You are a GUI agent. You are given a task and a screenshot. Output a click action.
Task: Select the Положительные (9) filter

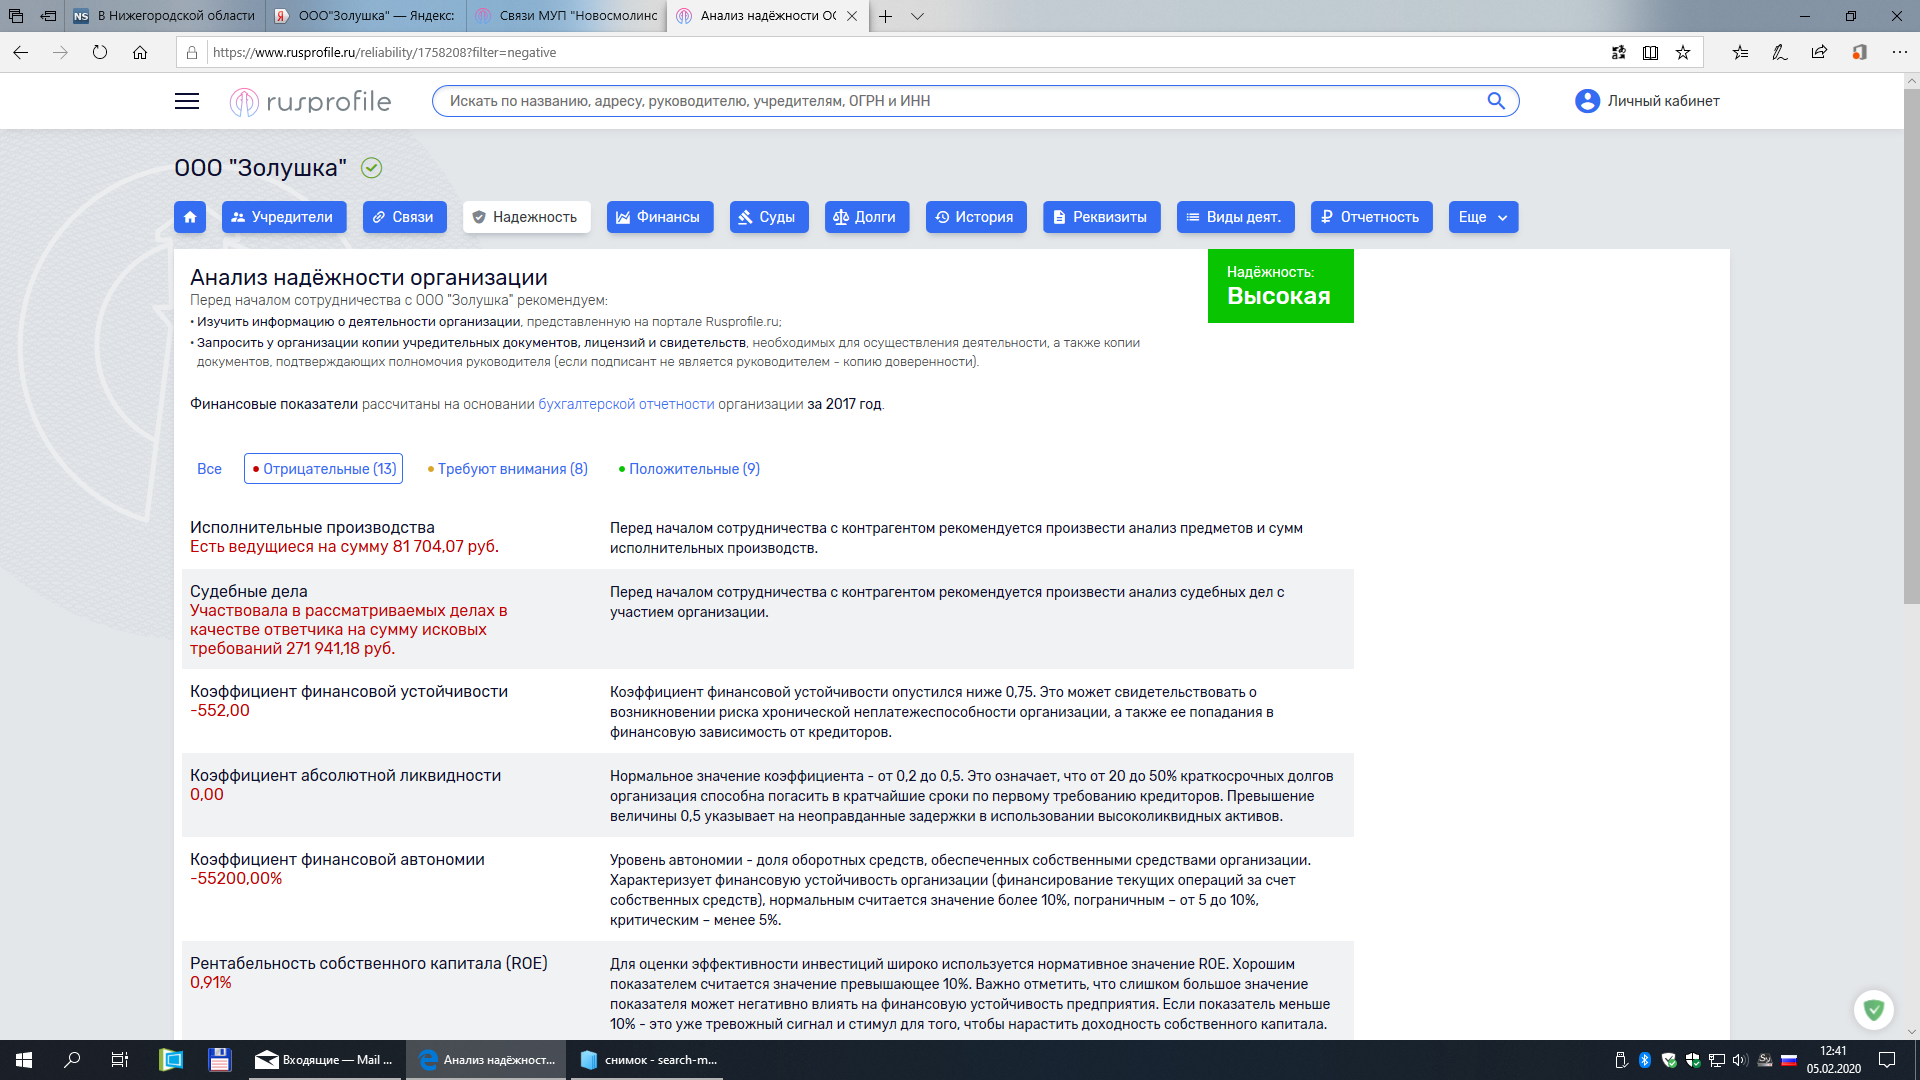tap(690, 469)
